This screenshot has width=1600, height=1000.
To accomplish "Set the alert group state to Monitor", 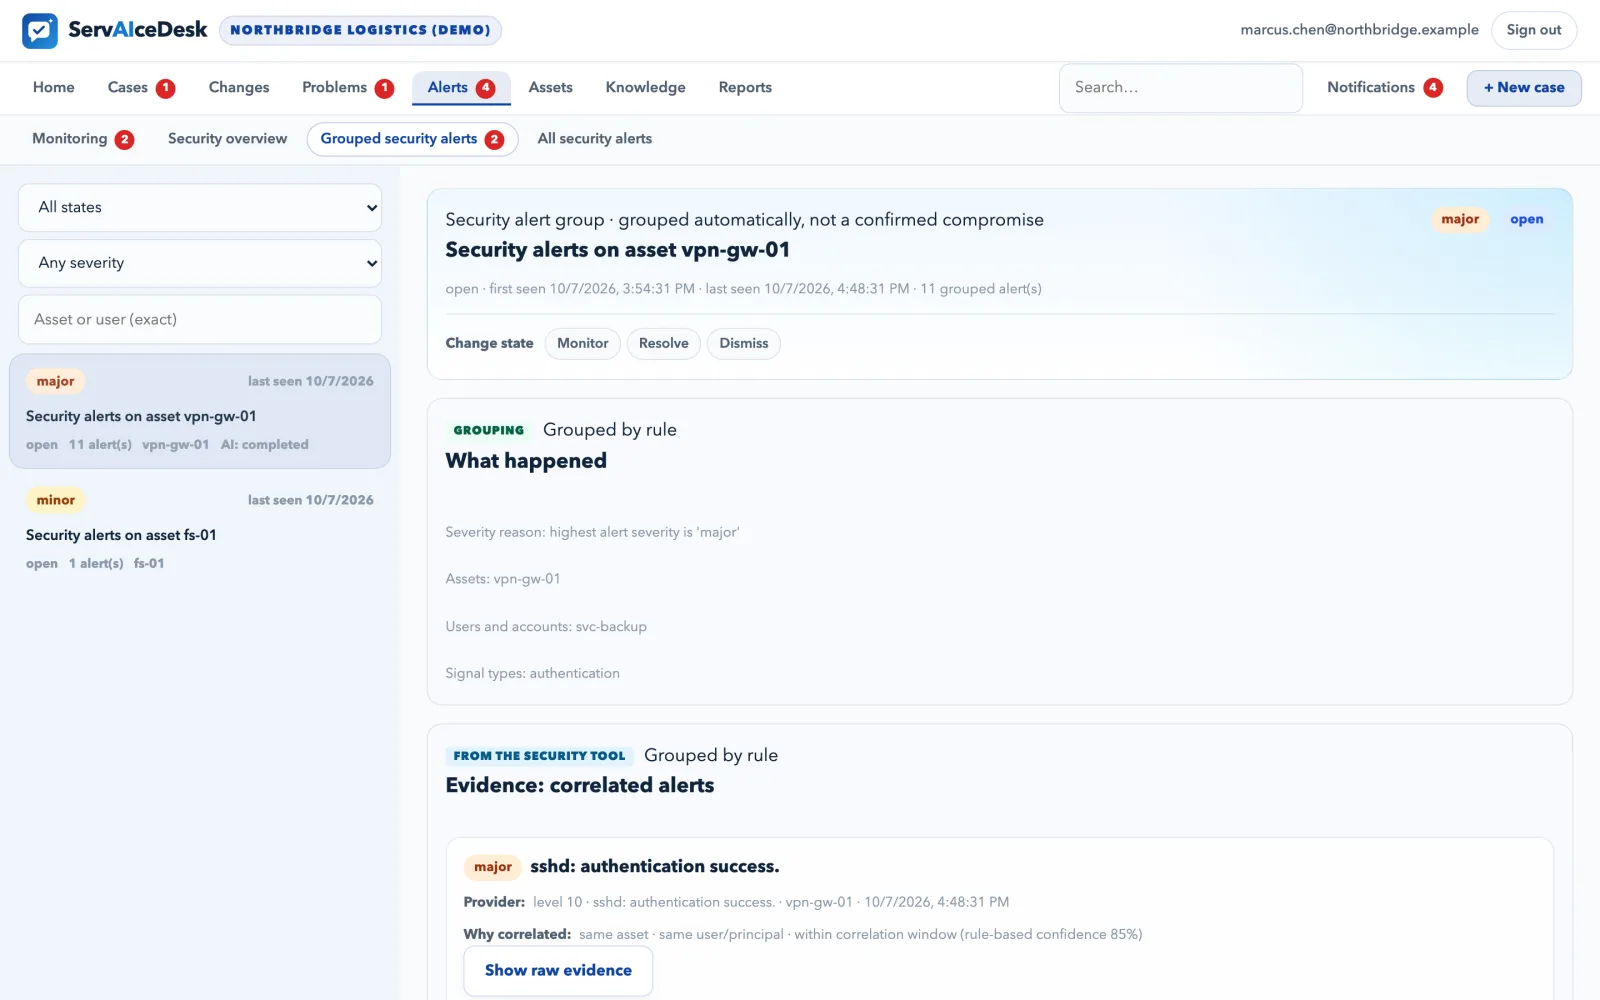I will (582, 343).
